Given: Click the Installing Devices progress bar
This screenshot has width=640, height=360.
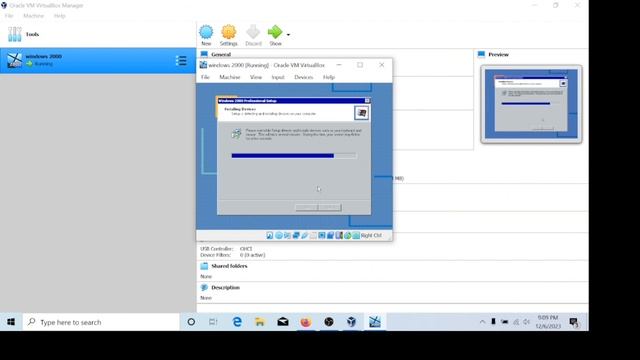Looking at the screenshot, I should point(294,156).
